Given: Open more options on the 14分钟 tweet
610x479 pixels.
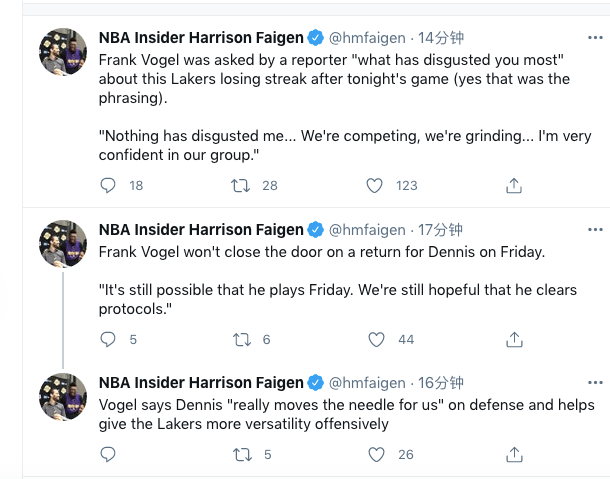Looking at the screenshot, I should (595, 38).
